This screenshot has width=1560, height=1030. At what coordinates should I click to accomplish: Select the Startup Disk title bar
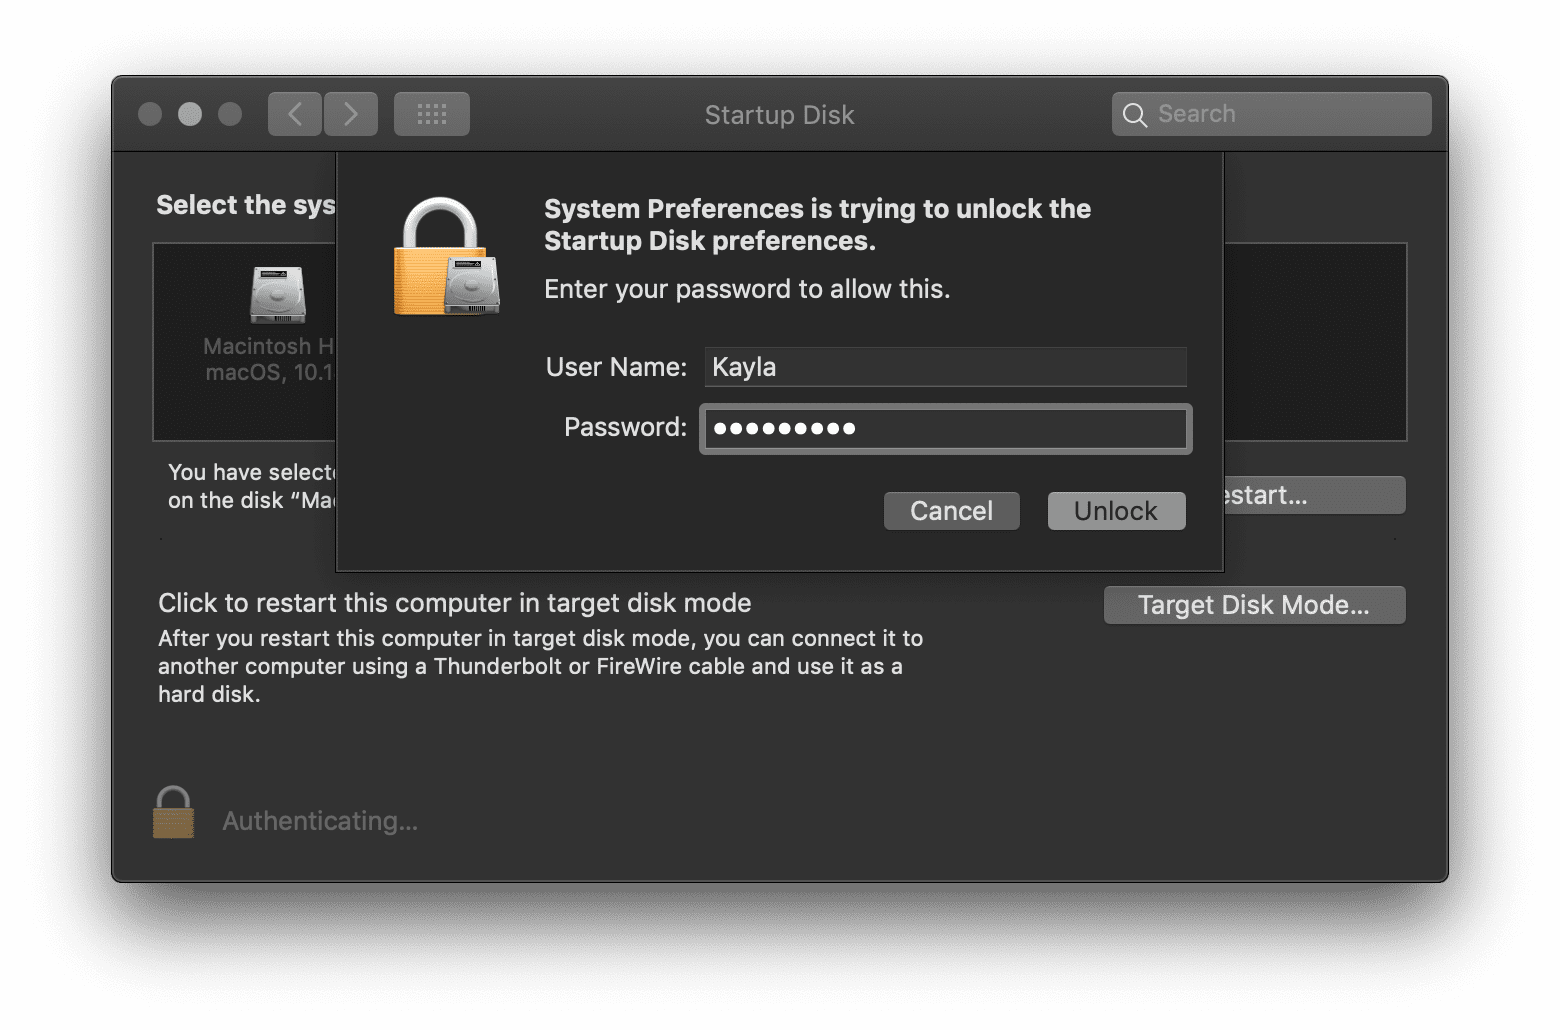779,114
